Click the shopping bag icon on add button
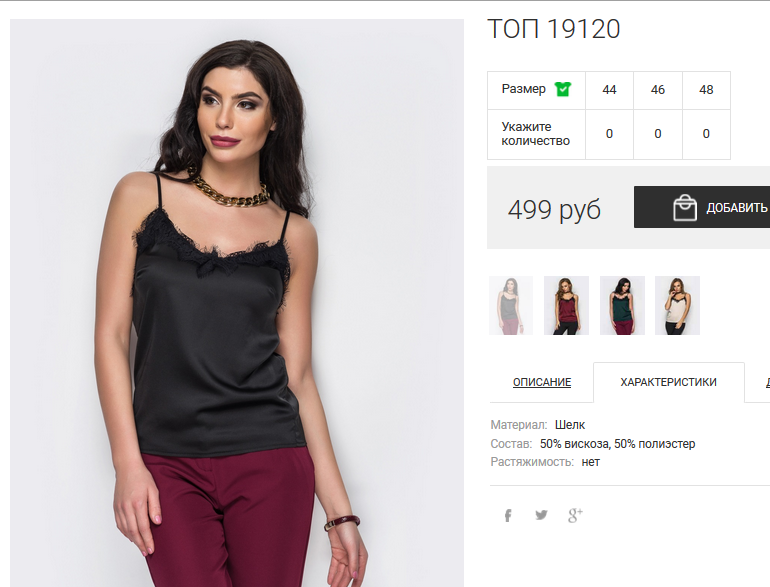Viewport: 770px width, 587px height. 685,208
